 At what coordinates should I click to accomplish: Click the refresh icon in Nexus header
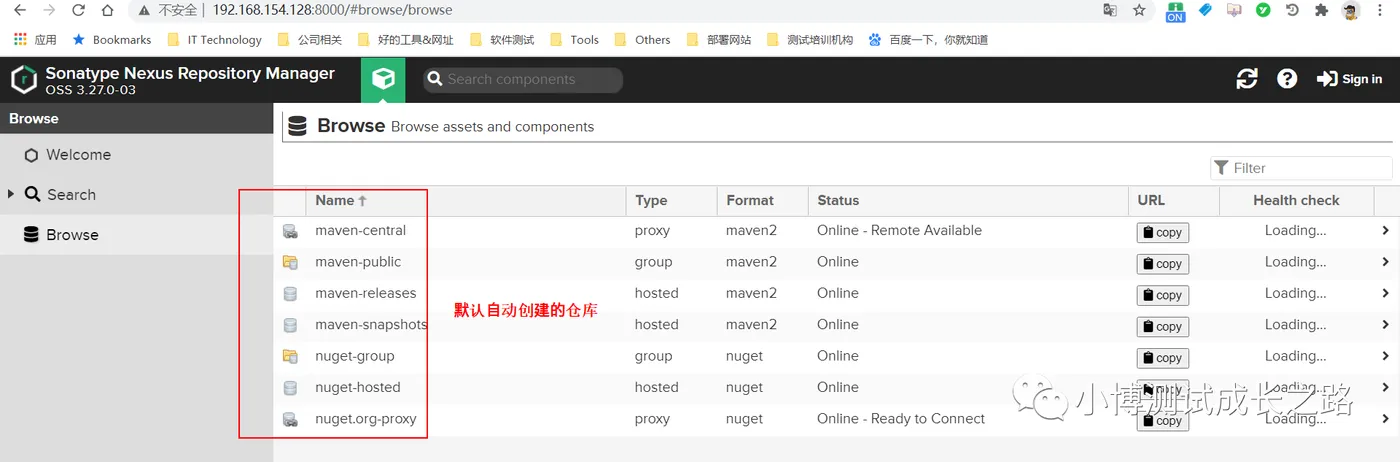[x=1247, y=79]
